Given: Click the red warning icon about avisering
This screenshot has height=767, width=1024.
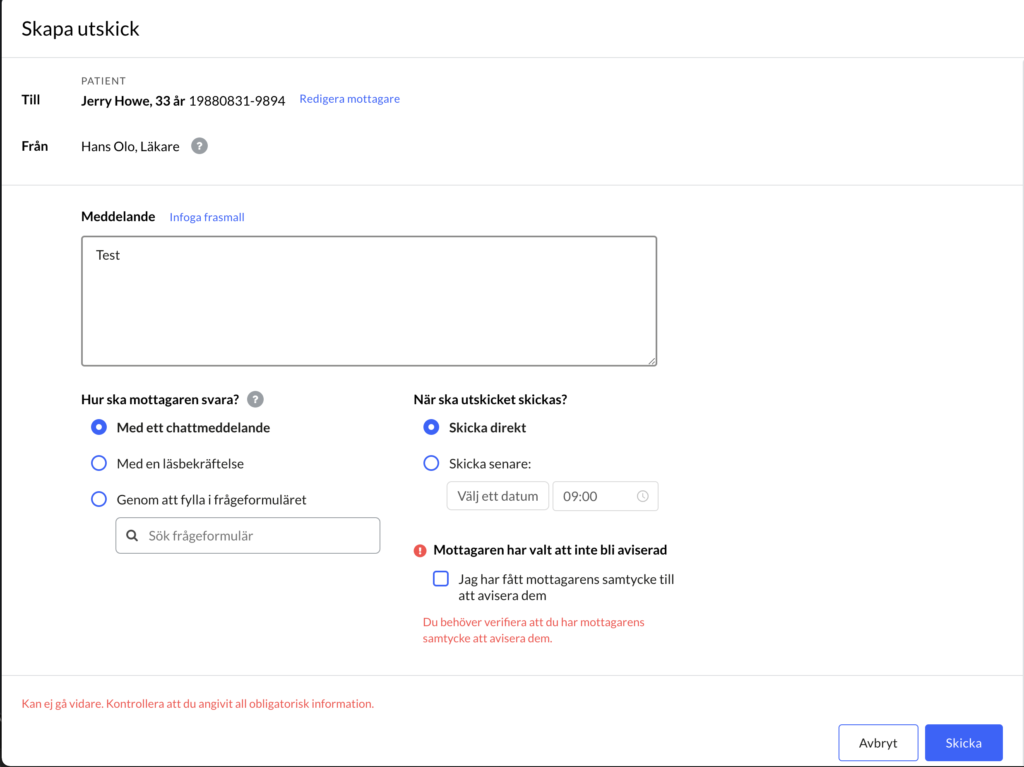Looking at the screenshot, I should (x=420, y=551).
